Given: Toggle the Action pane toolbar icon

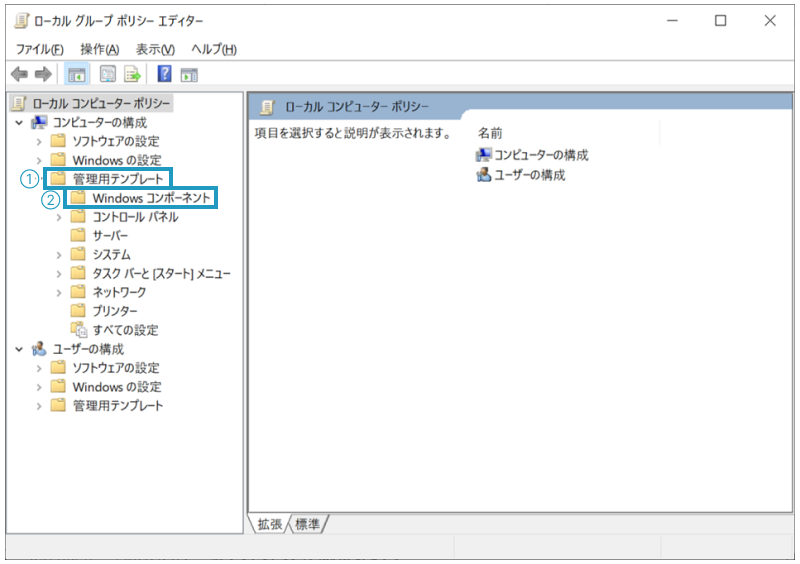Looking at the screenshot, I should coord(189,75).
